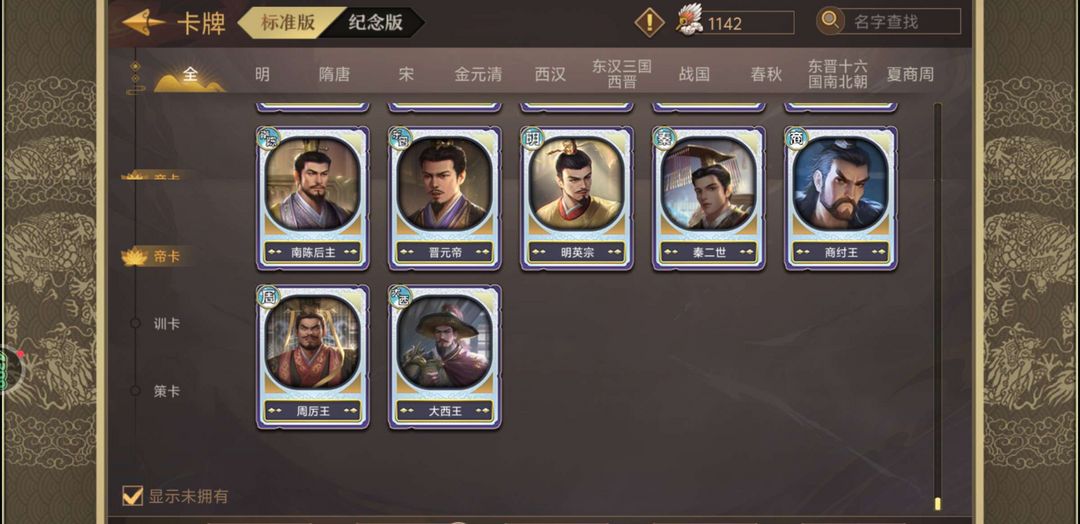Switch to the 标准版 tab
Screen dimensions: 1080x524
[288, 22]
